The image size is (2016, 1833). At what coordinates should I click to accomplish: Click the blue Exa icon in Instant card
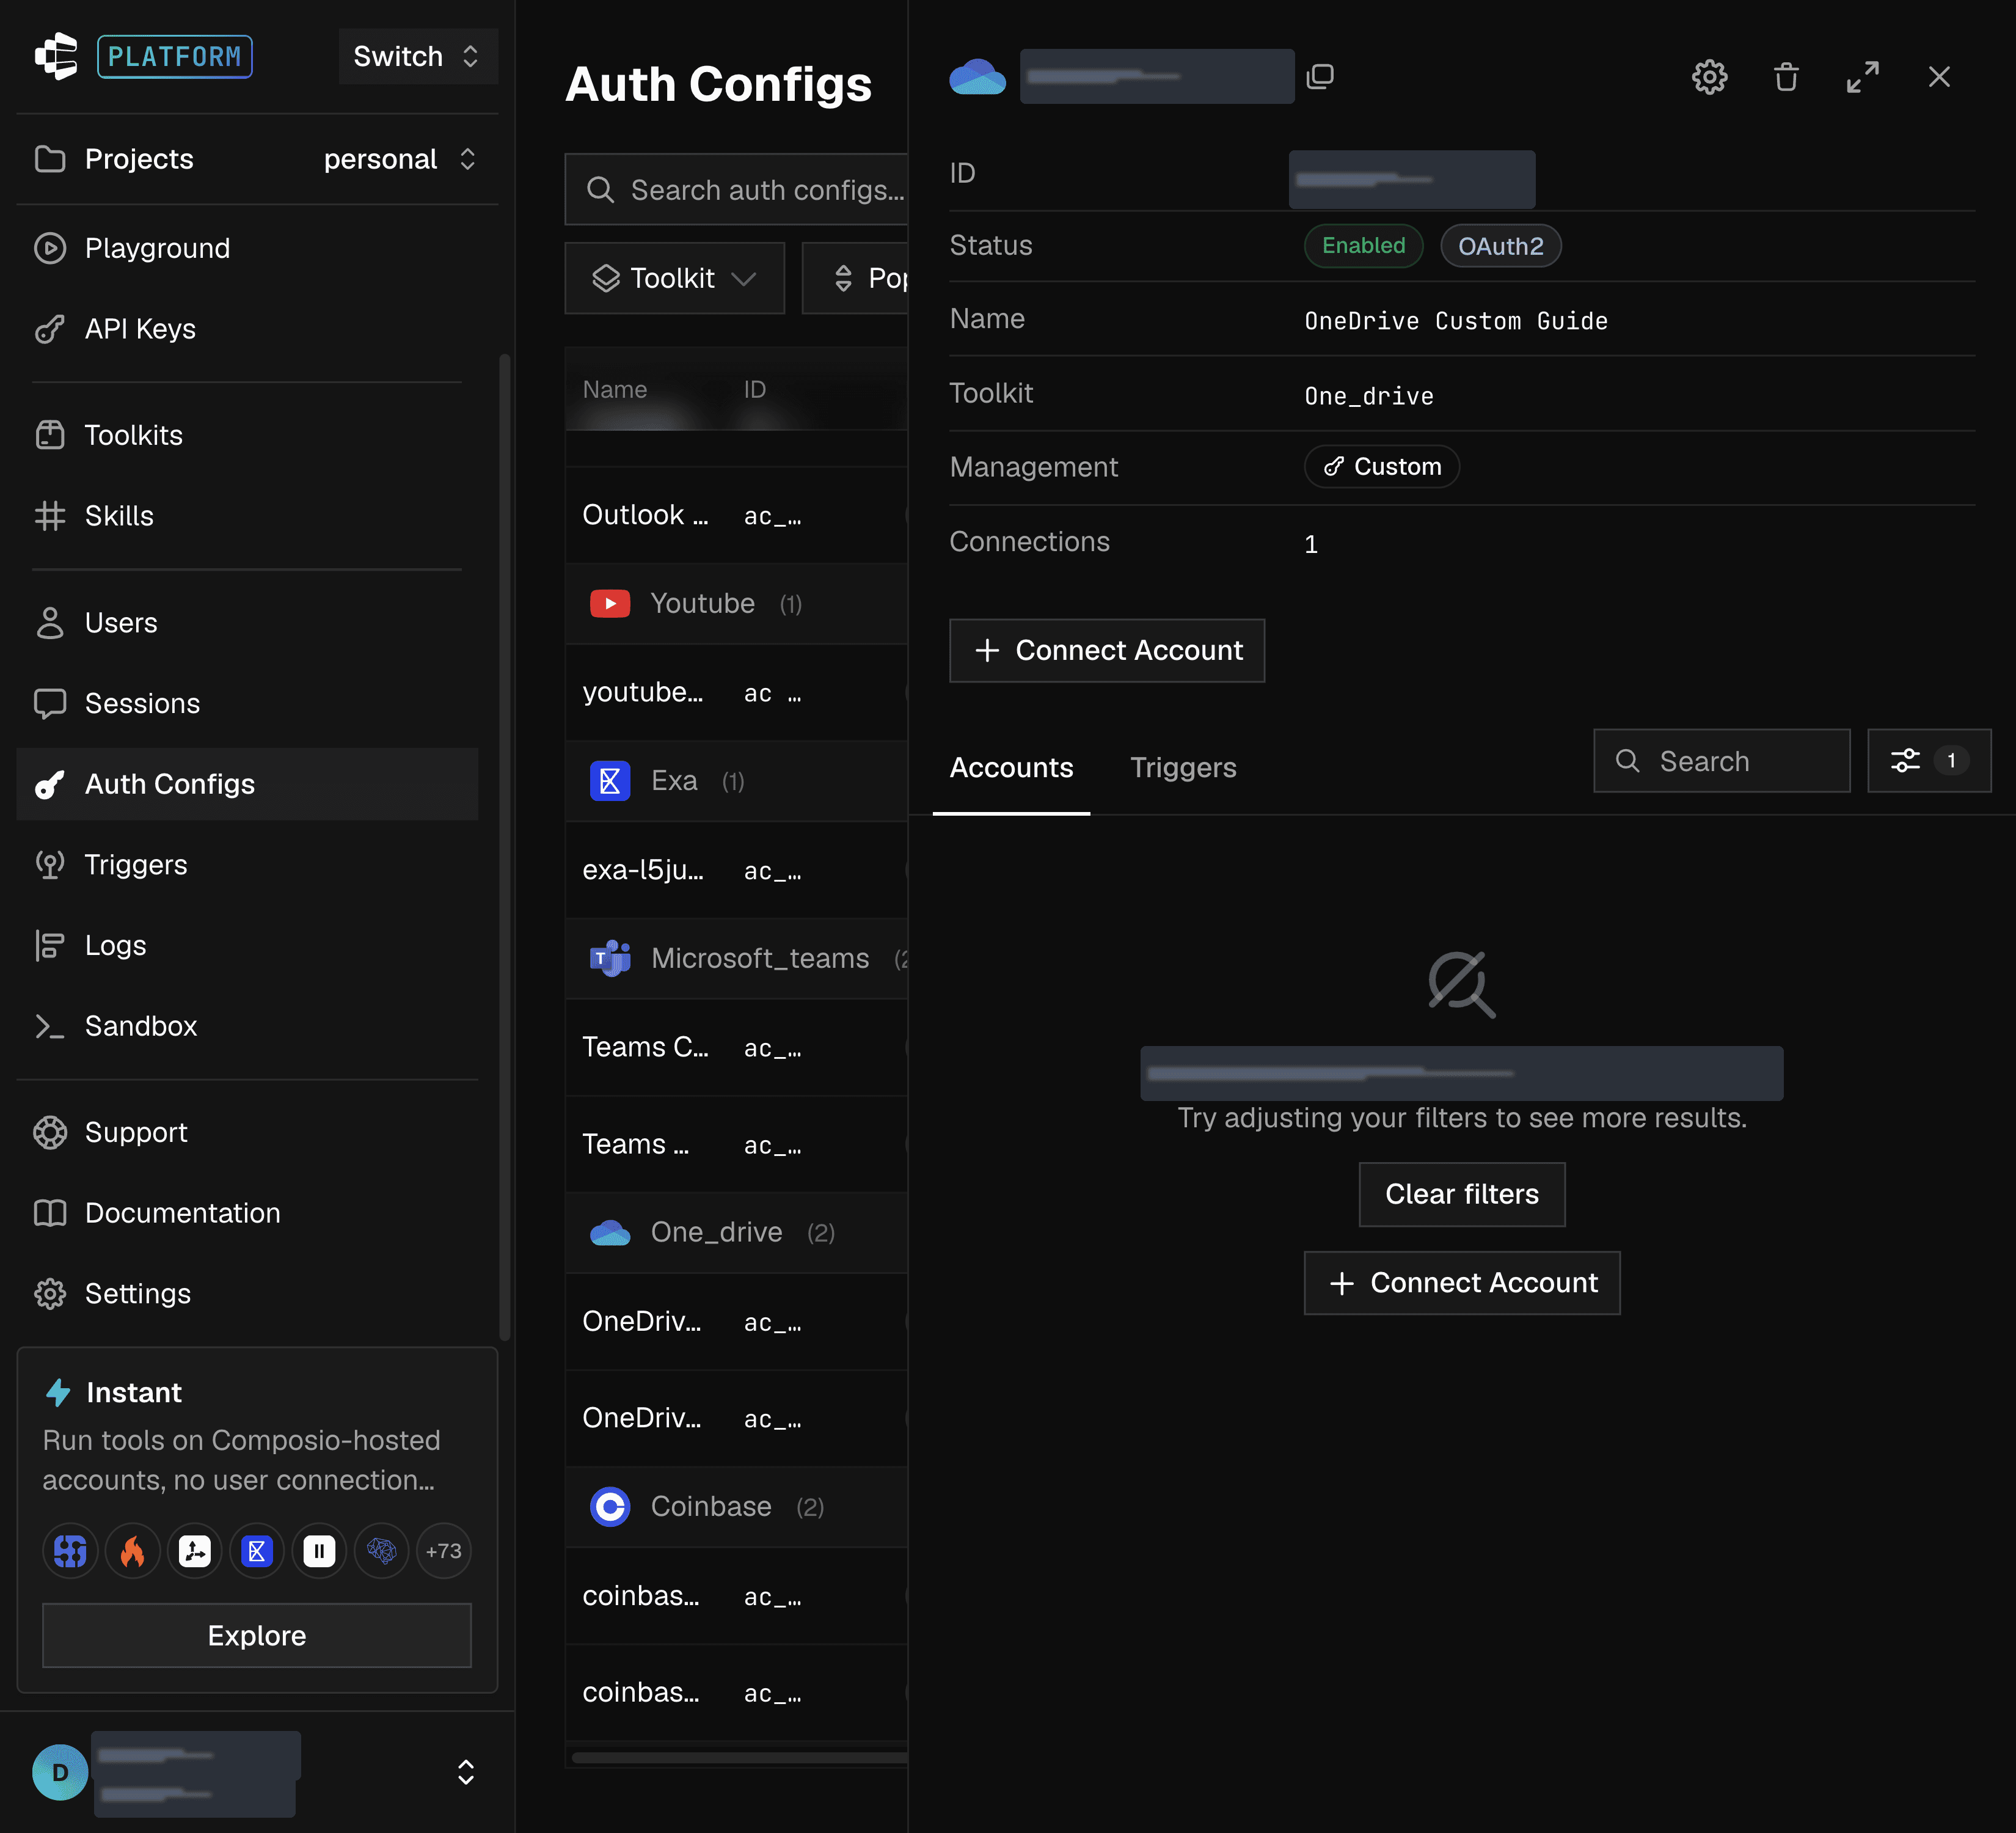click(257, 1551)
